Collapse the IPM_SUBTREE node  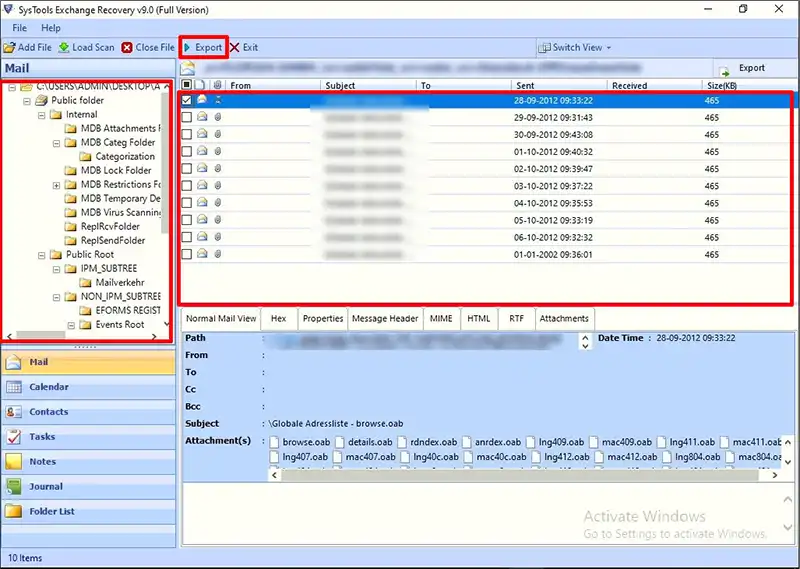(x=57, y=269)
